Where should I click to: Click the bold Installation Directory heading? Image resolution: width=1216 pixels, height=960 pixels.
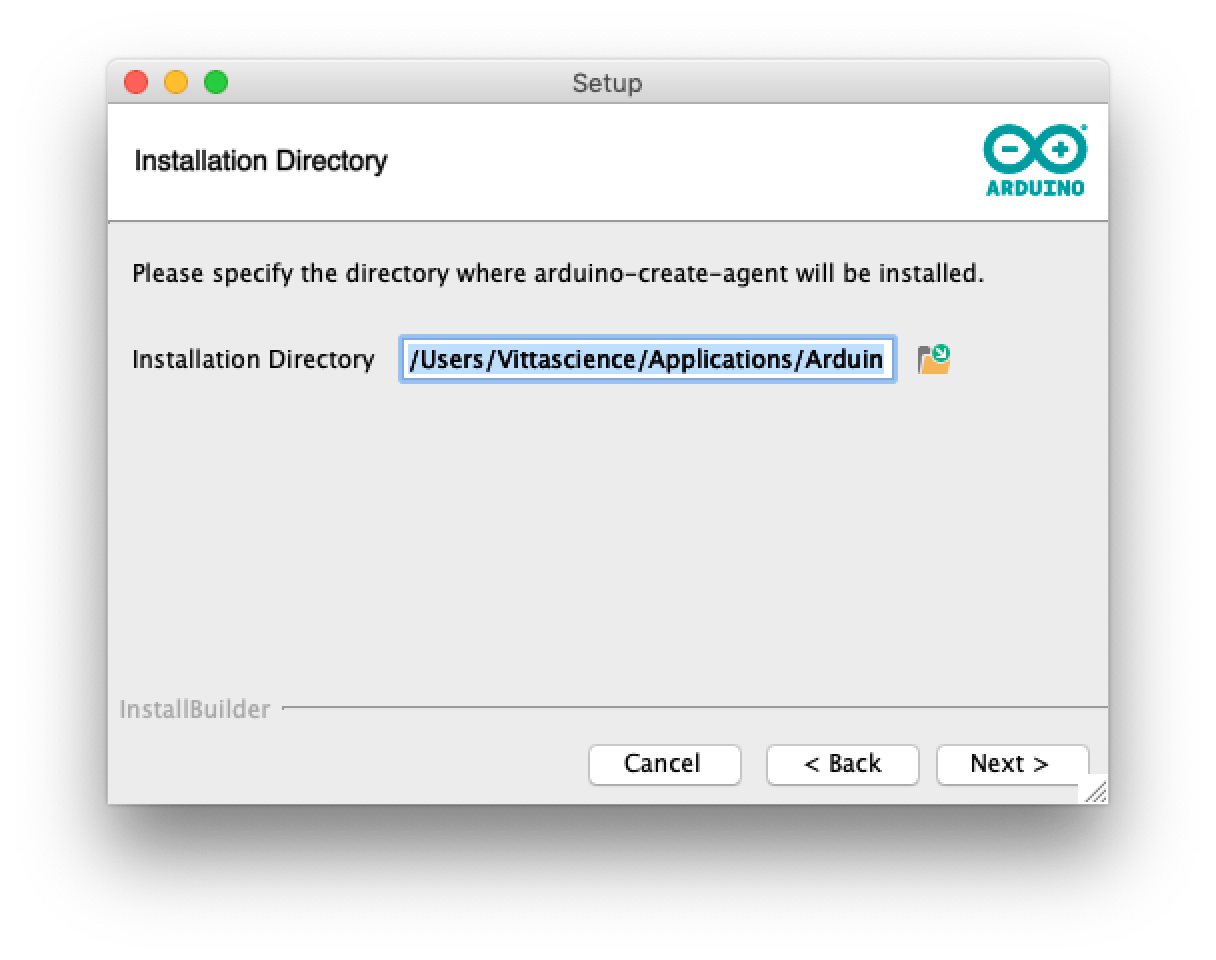click(260, 161)
